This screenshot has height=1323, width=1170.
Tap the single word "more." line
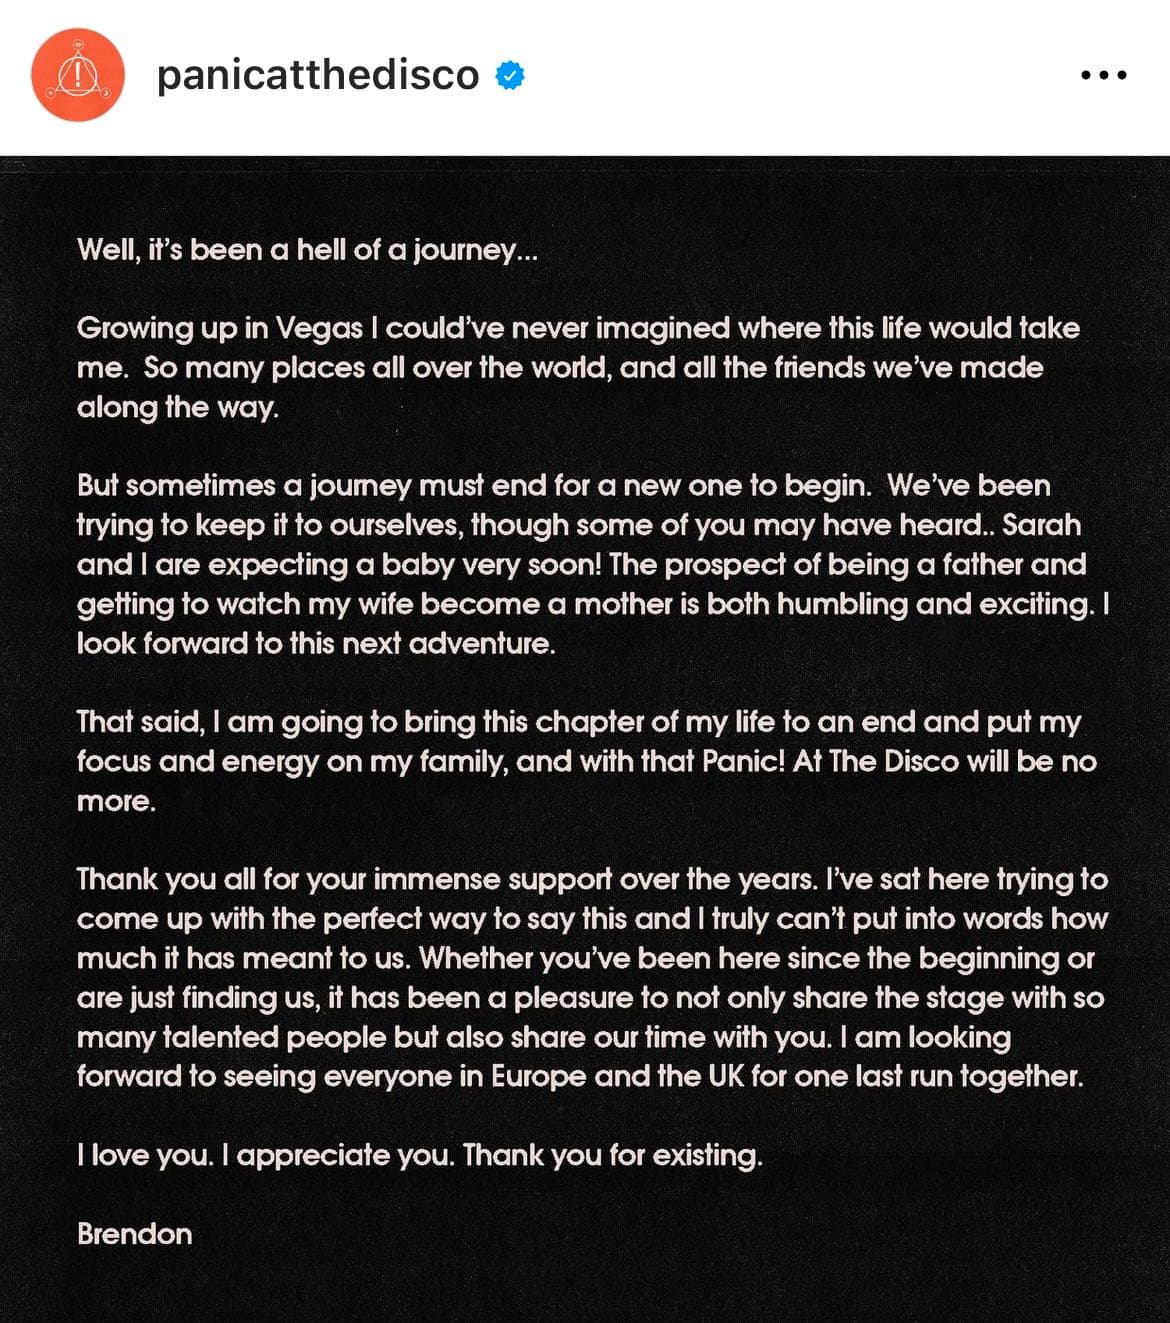coord(116,801)
